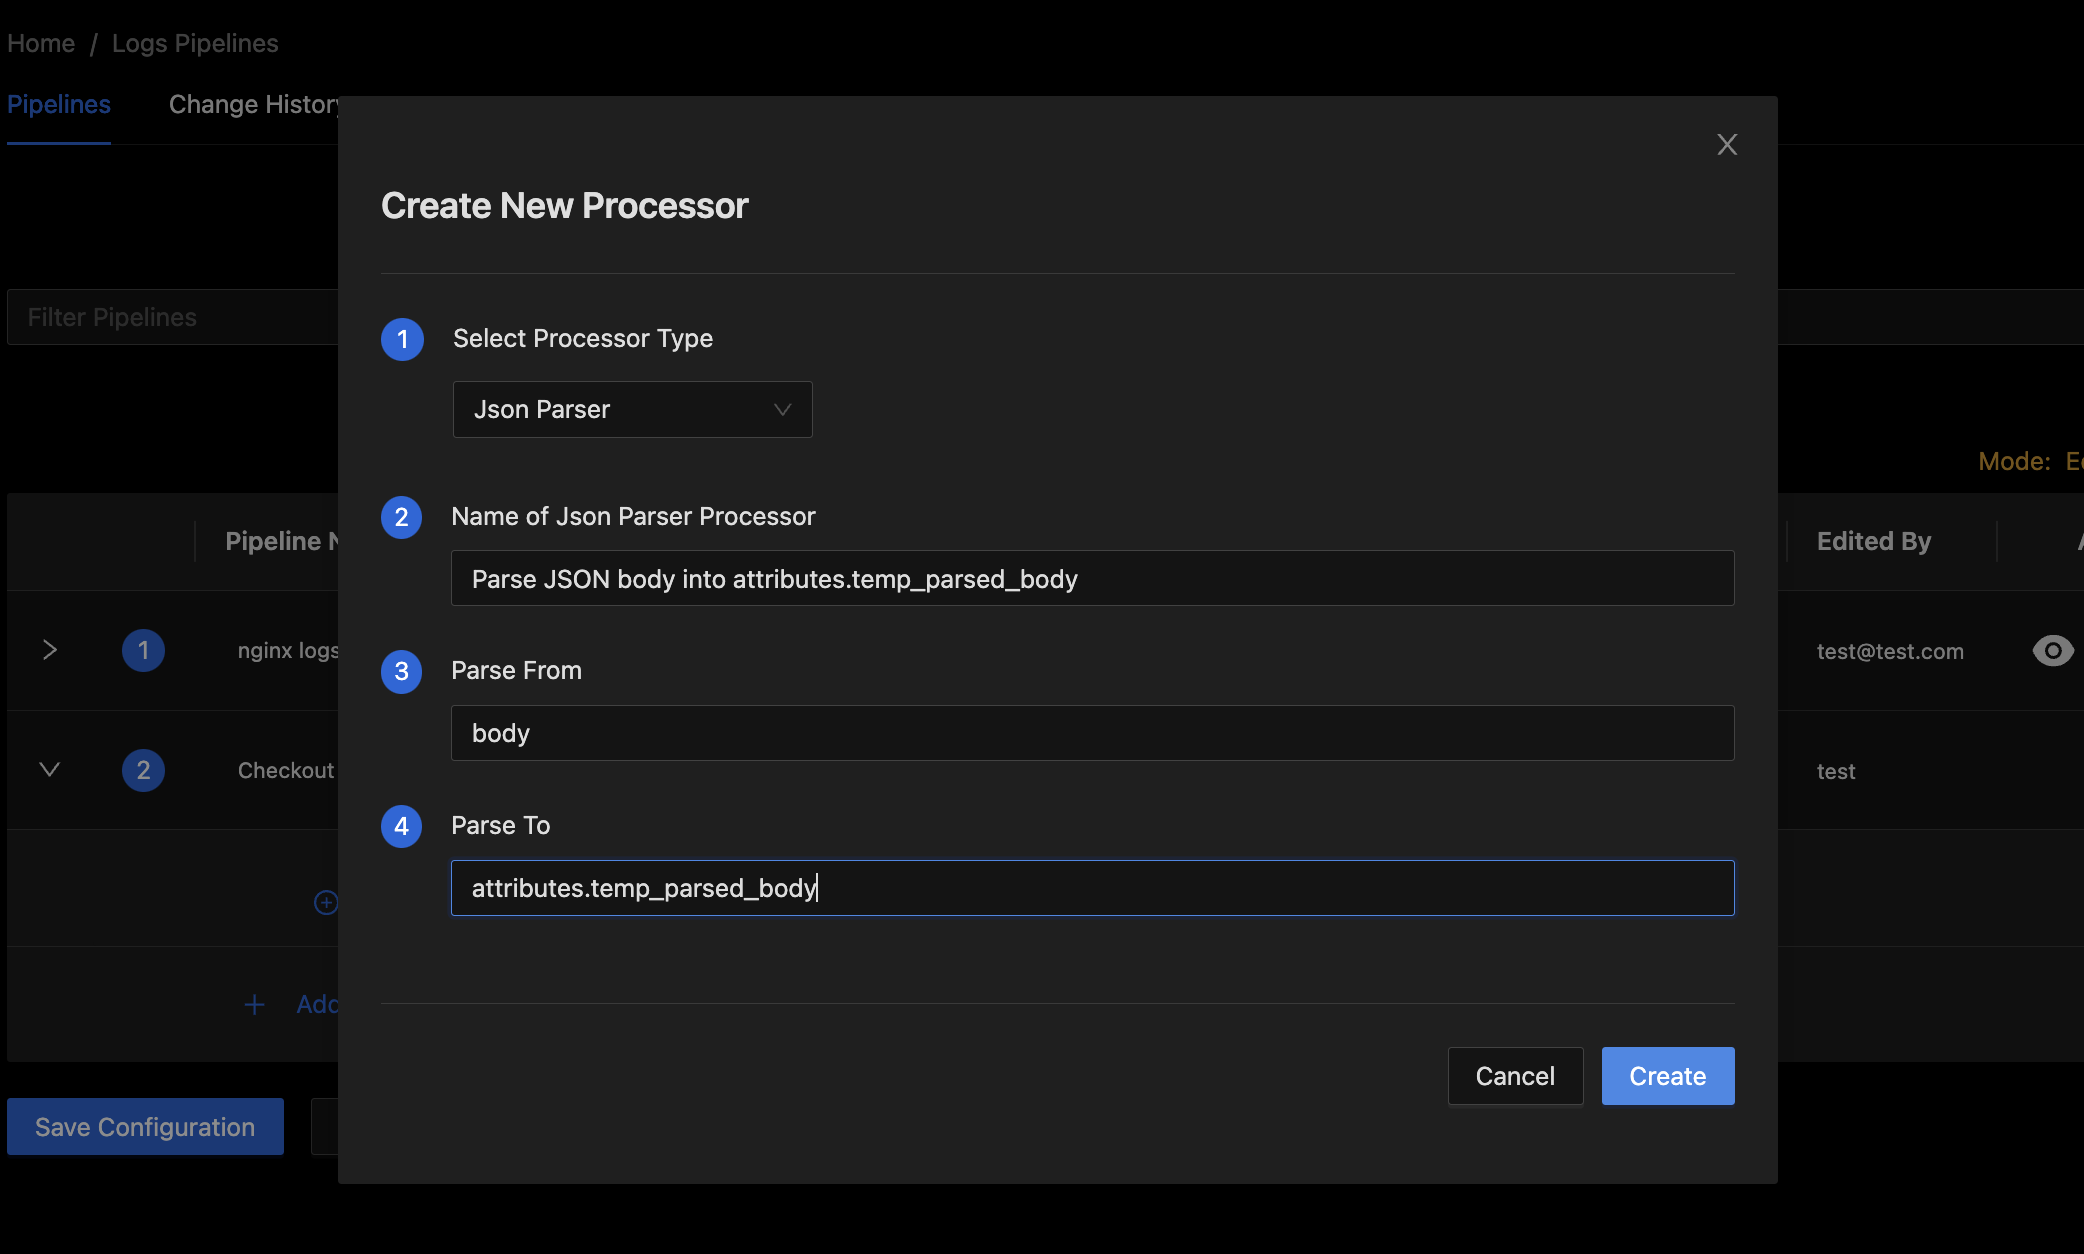The width and height of the screenshot is (2084, 1254).
Task: Click test@test.com in Edited By column
Action: 1890,651
